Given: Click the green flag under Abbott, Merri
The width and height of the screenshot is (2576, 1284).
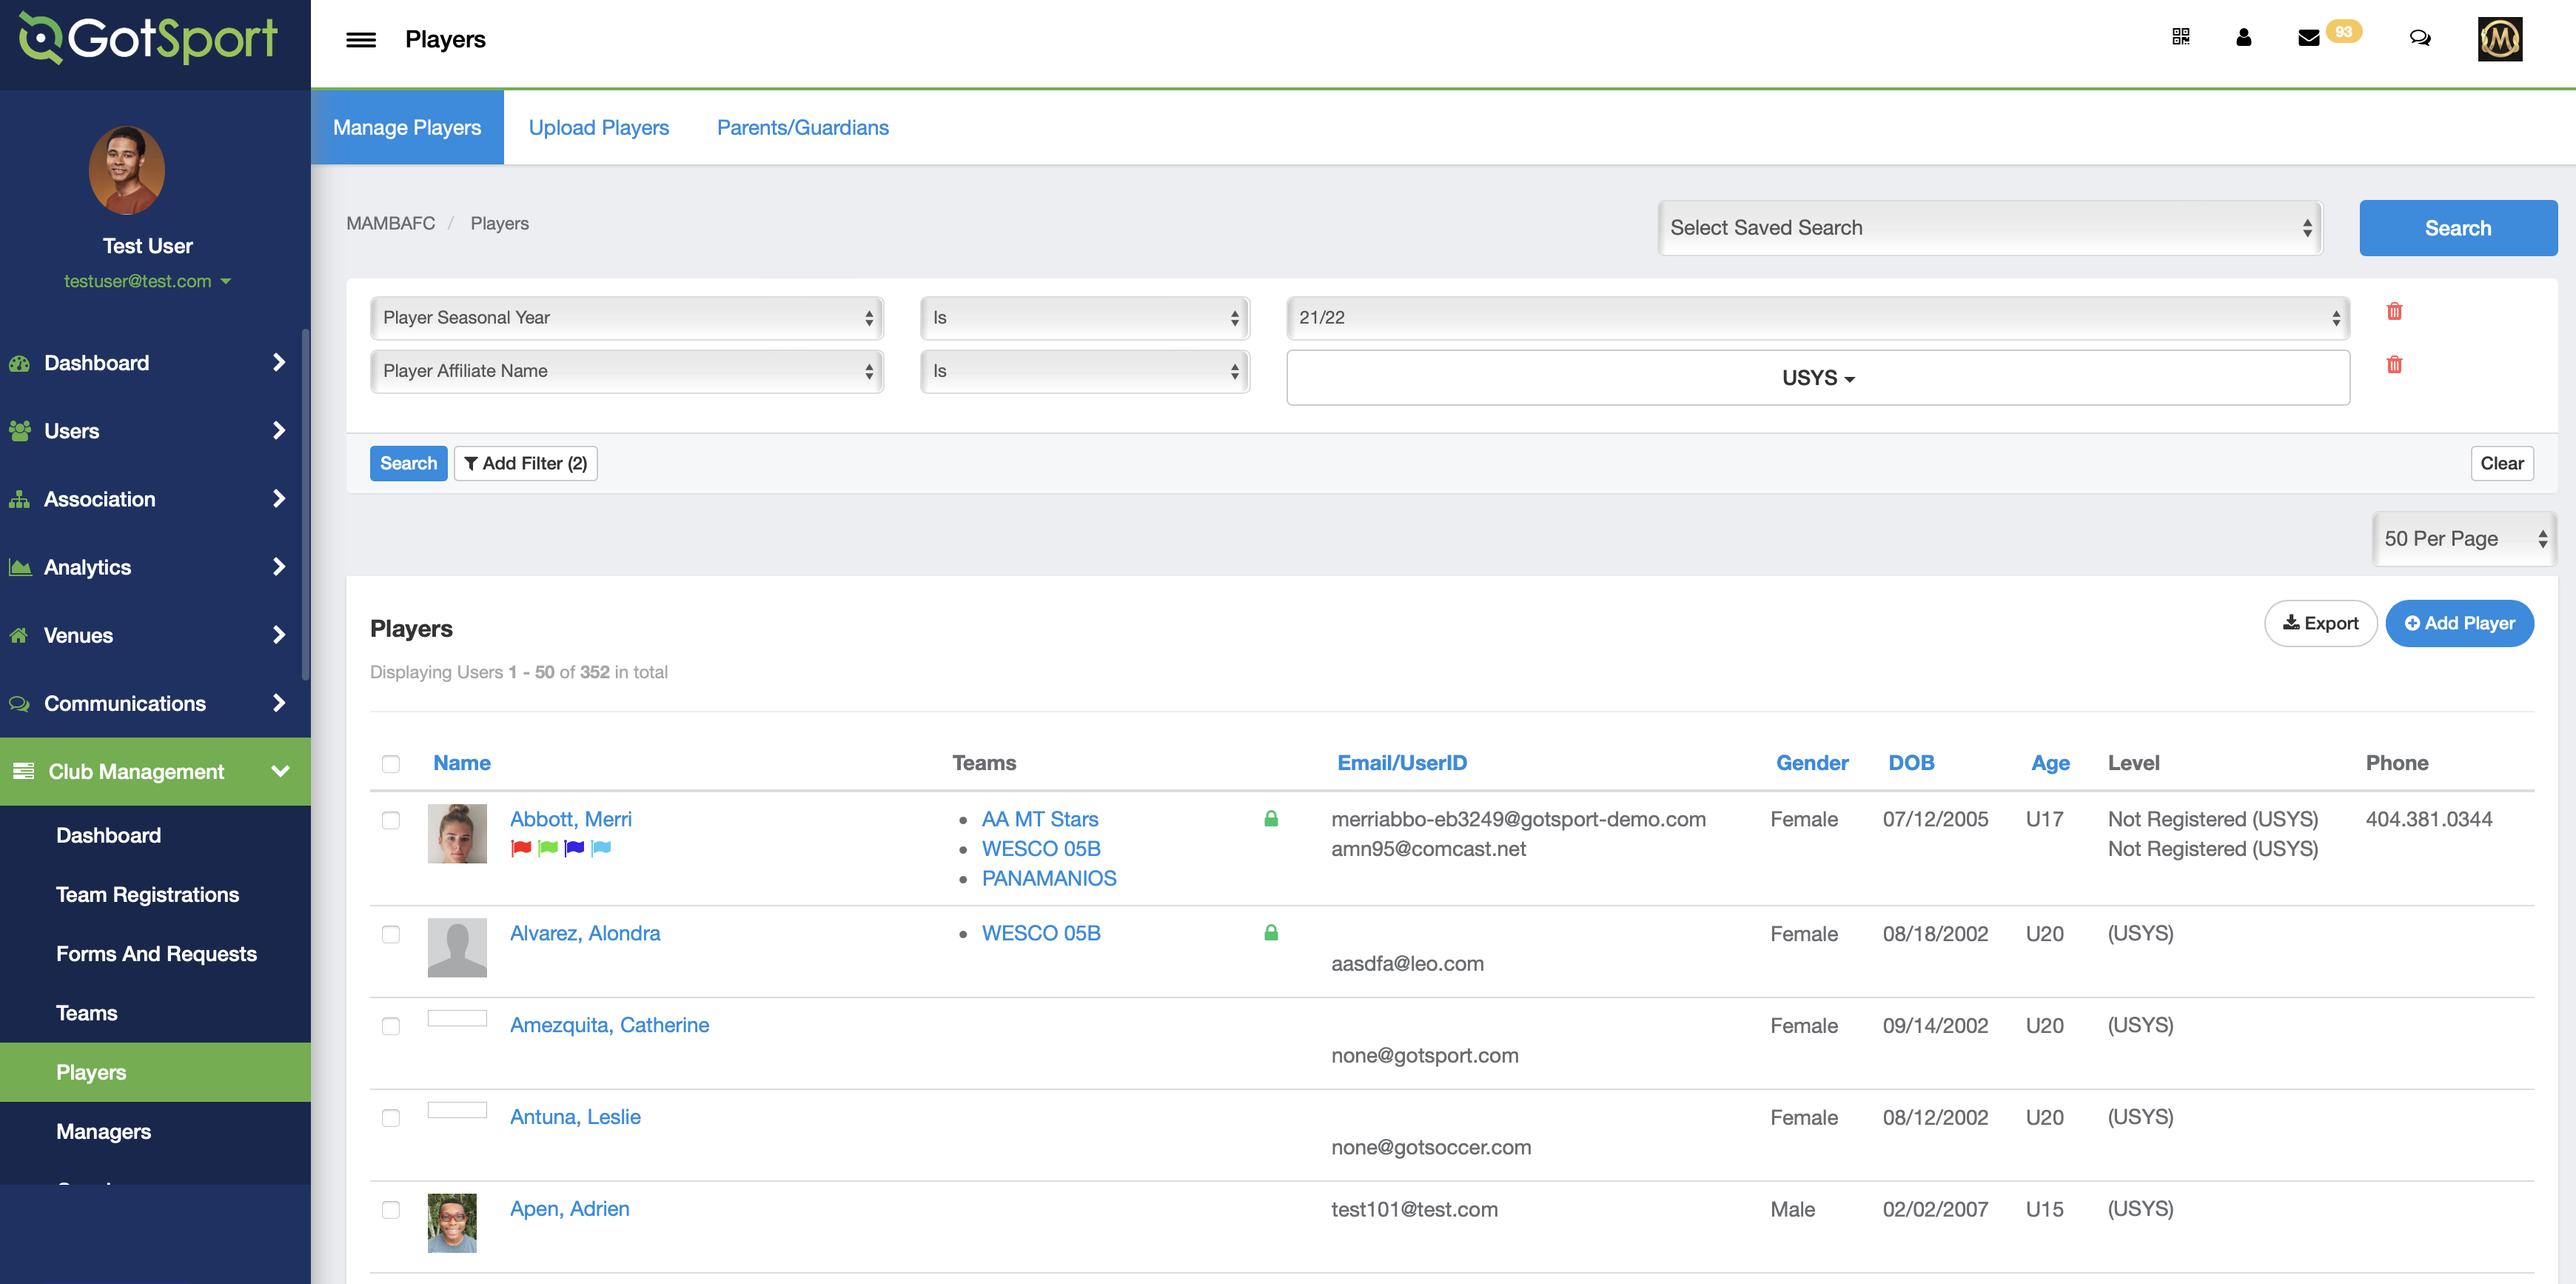Looking at the screenshot, I should coord(548,848).
